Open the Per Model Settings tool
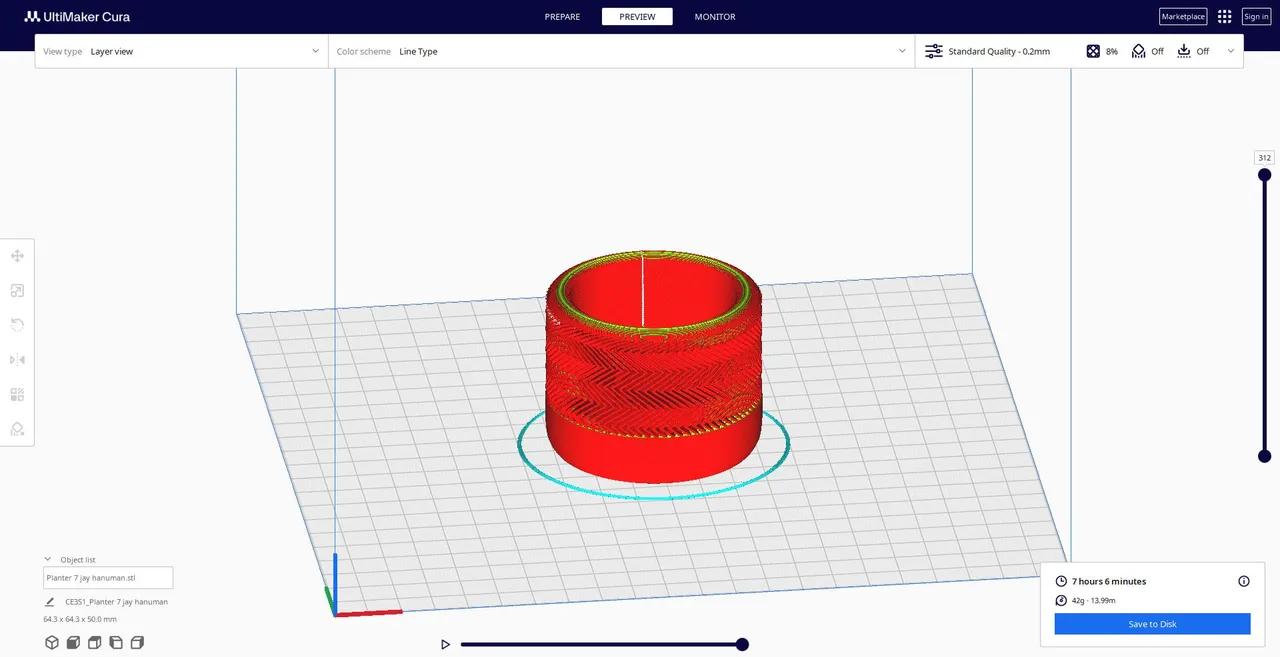The width and height of the screenshot is (1280, 657). 17,394
